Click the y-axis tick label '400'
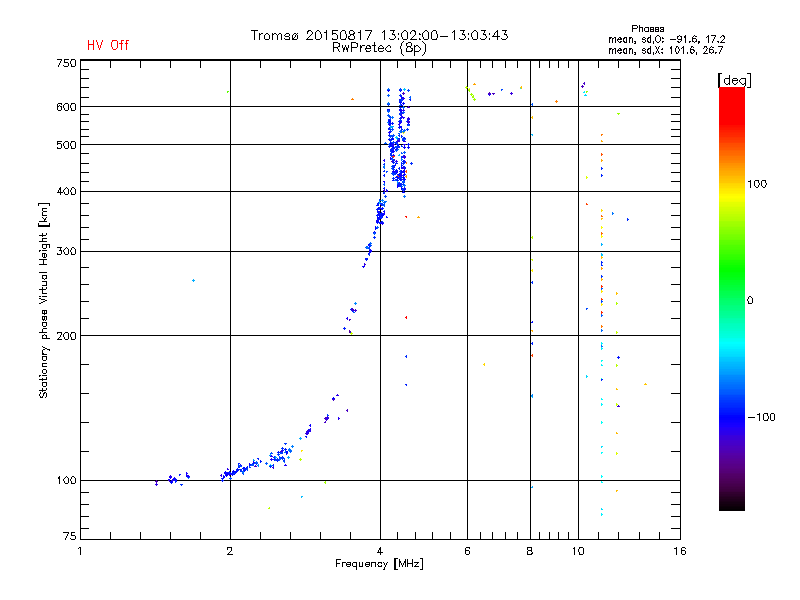Image resolution: width=800 pixels, height=600 pixels. (66, 191)
